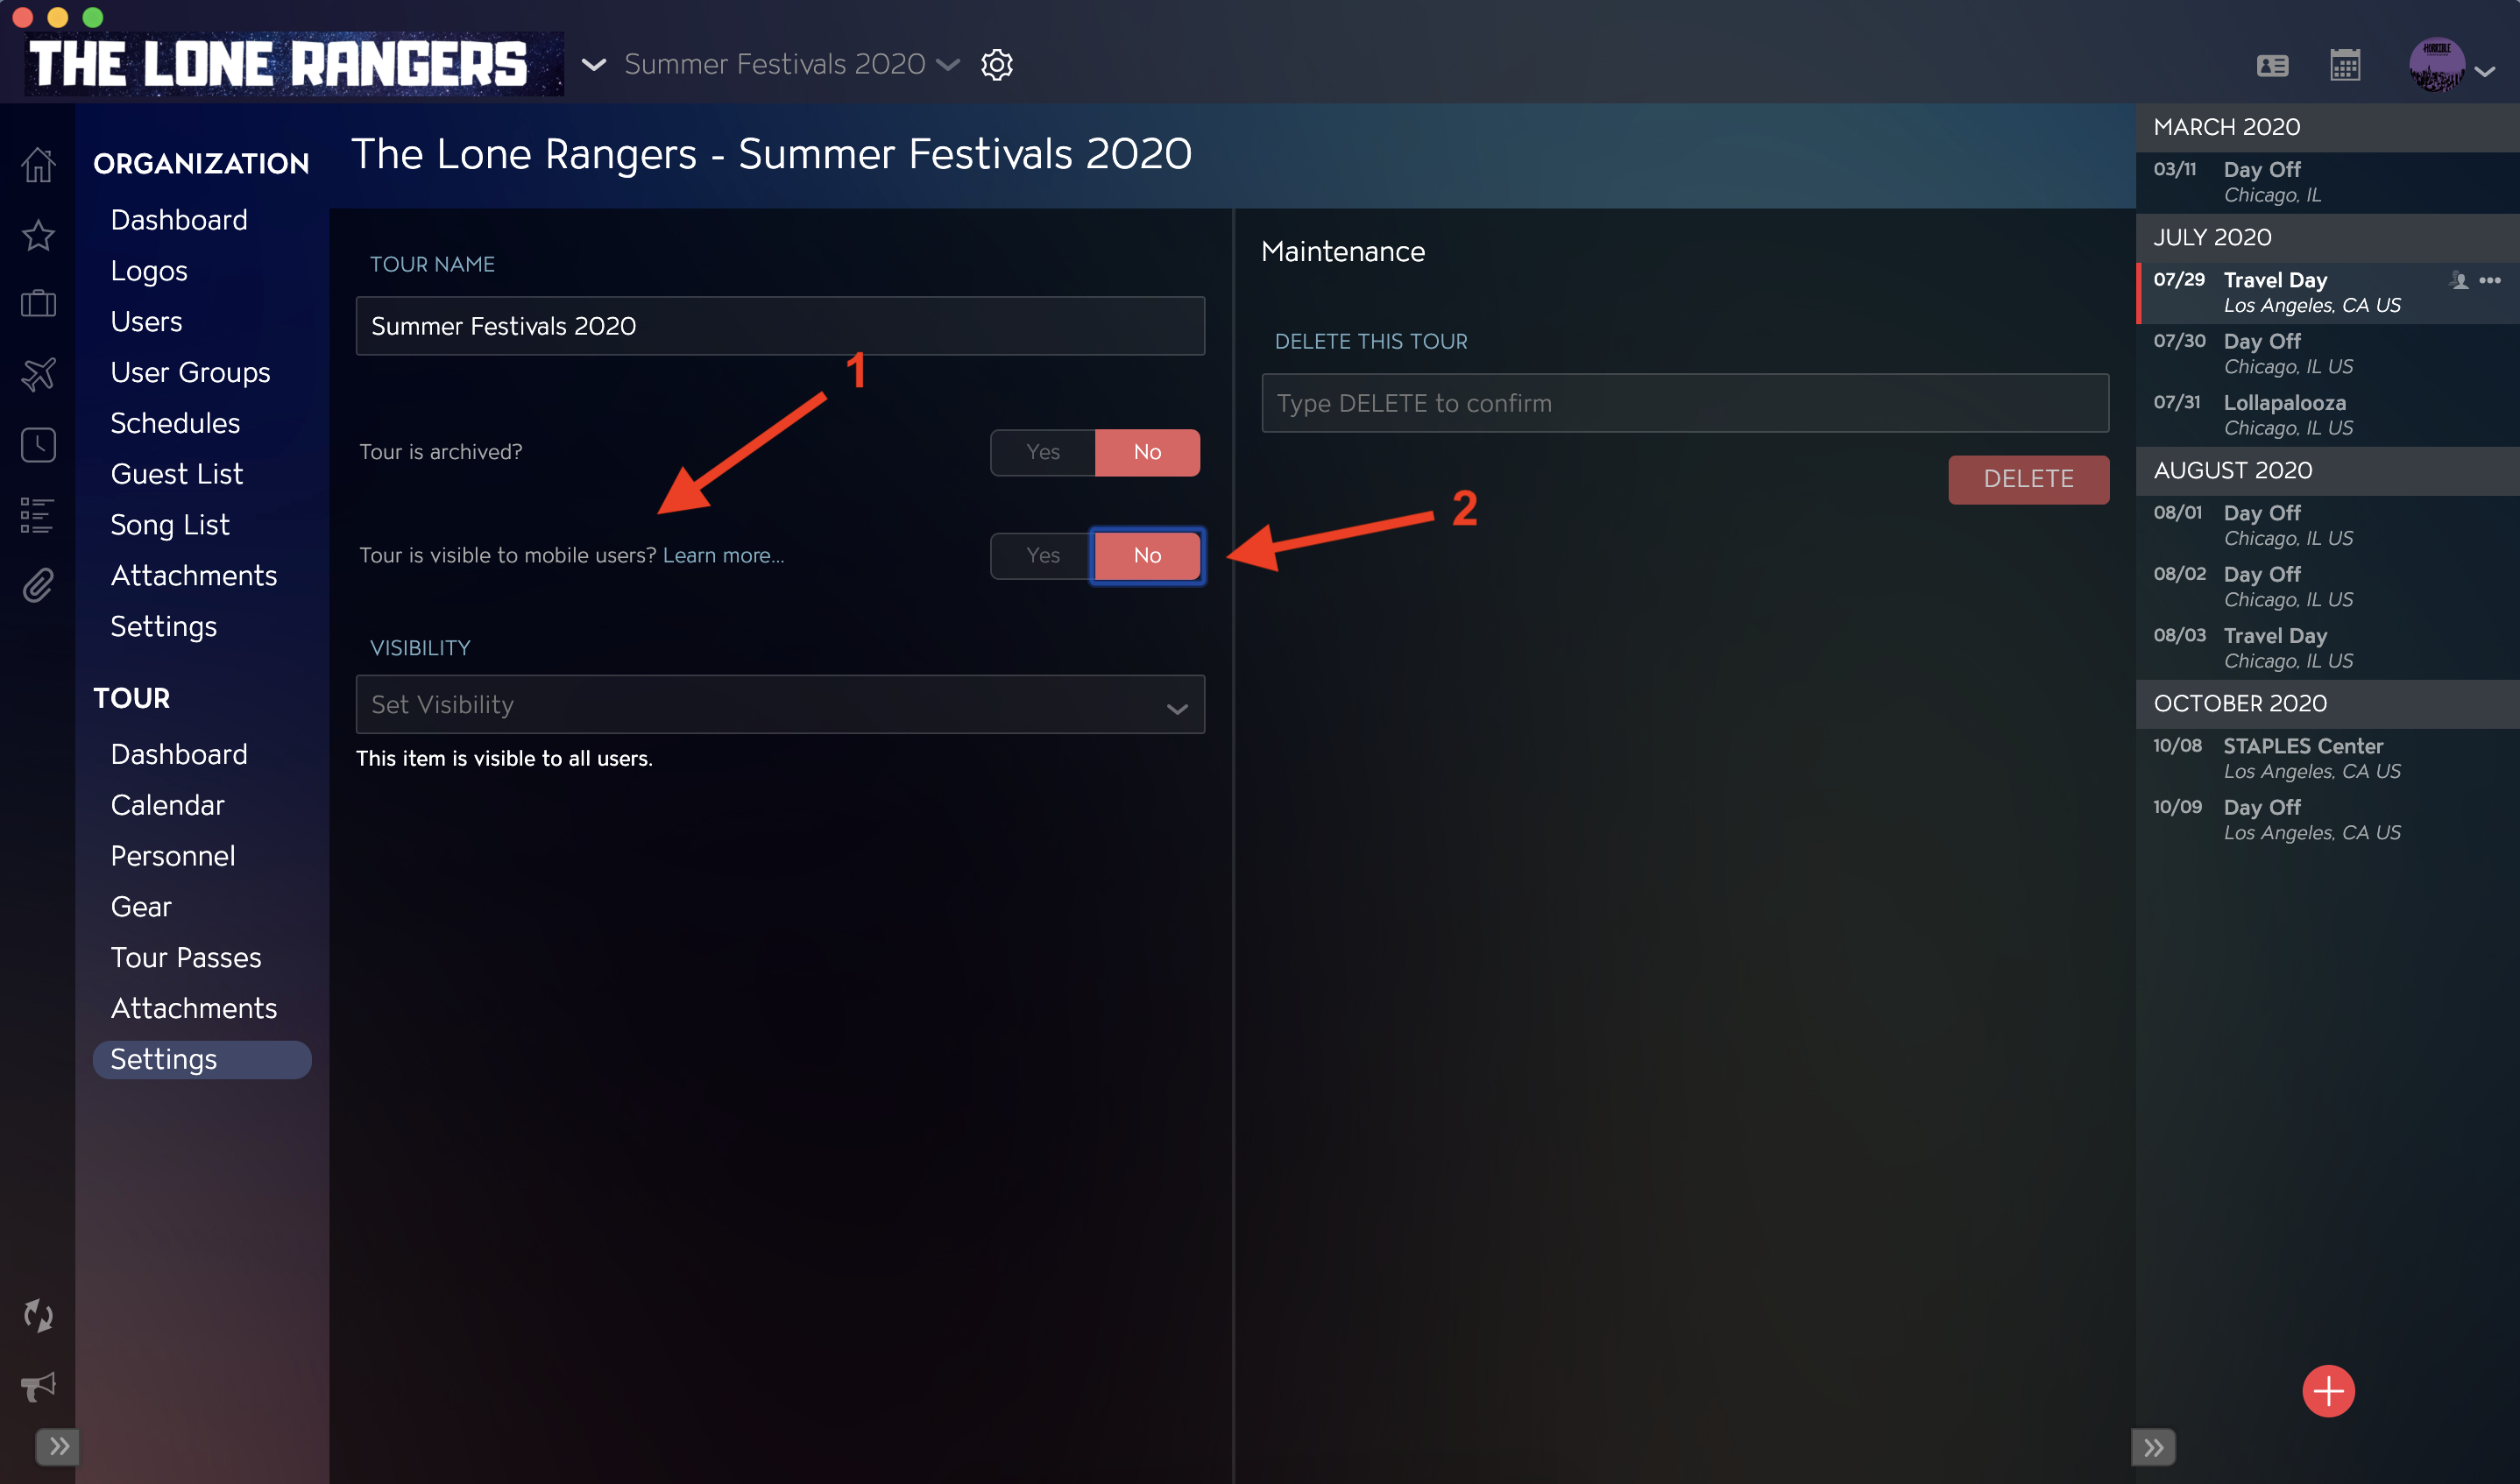Open the home icon in left rail
The height and width of the screenshot is (1484, 2520).
[38, 165]
